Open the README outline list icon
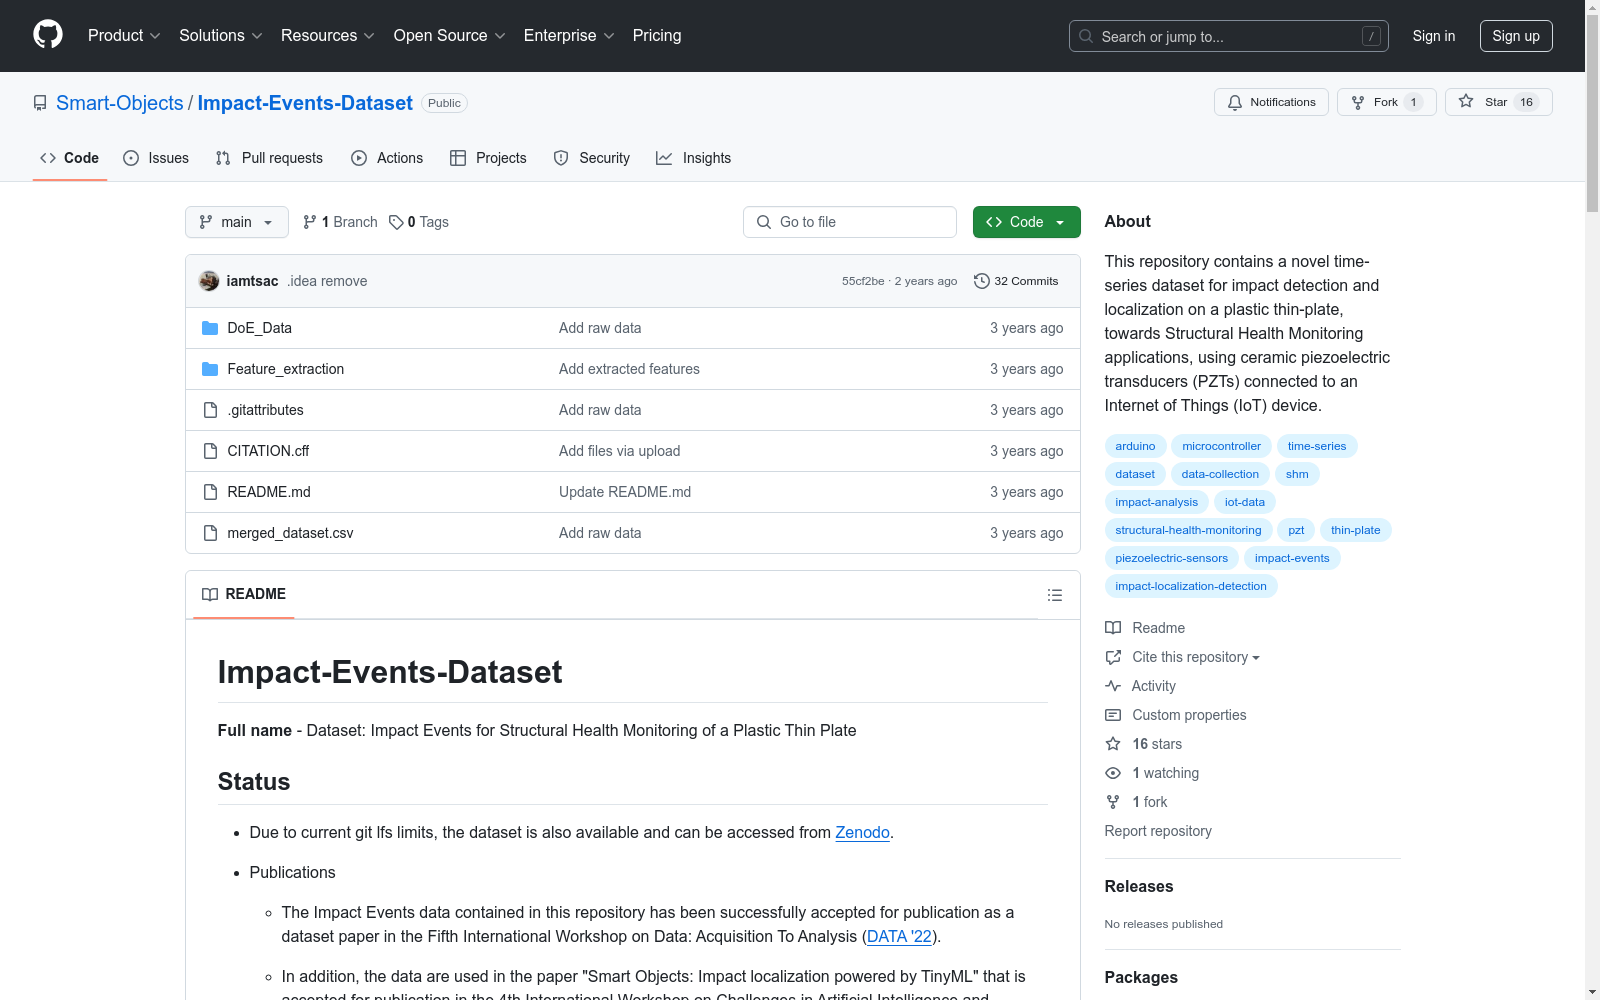 pos(1054,595)
